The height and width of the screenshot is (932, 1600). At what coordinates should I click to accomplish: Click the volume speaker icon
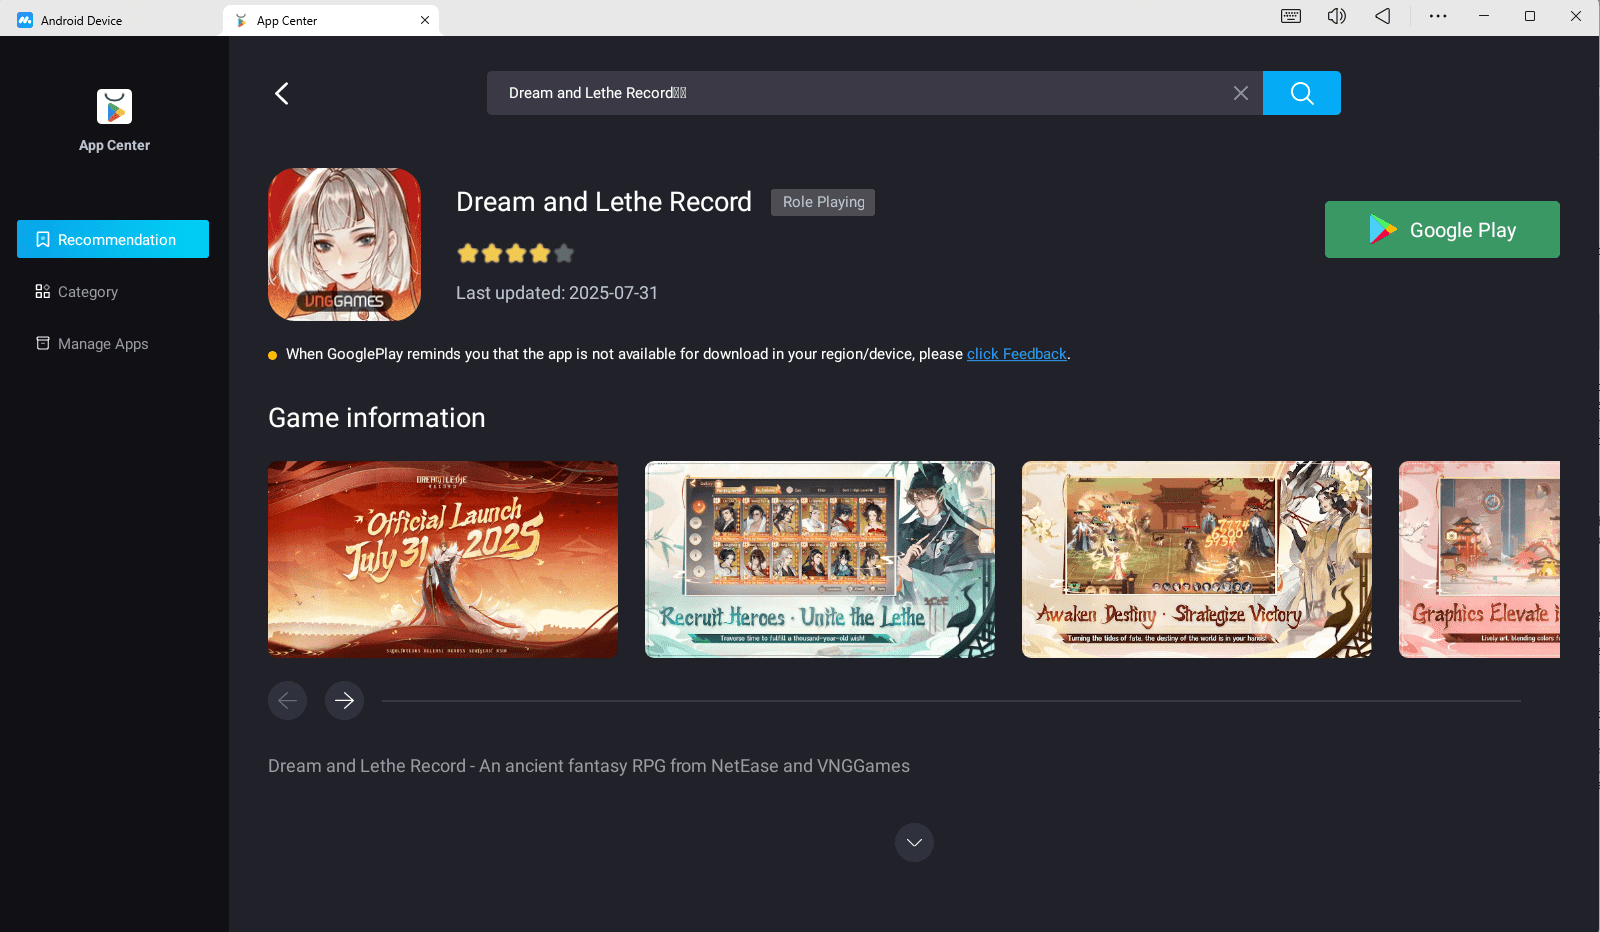pos(1336,16)
